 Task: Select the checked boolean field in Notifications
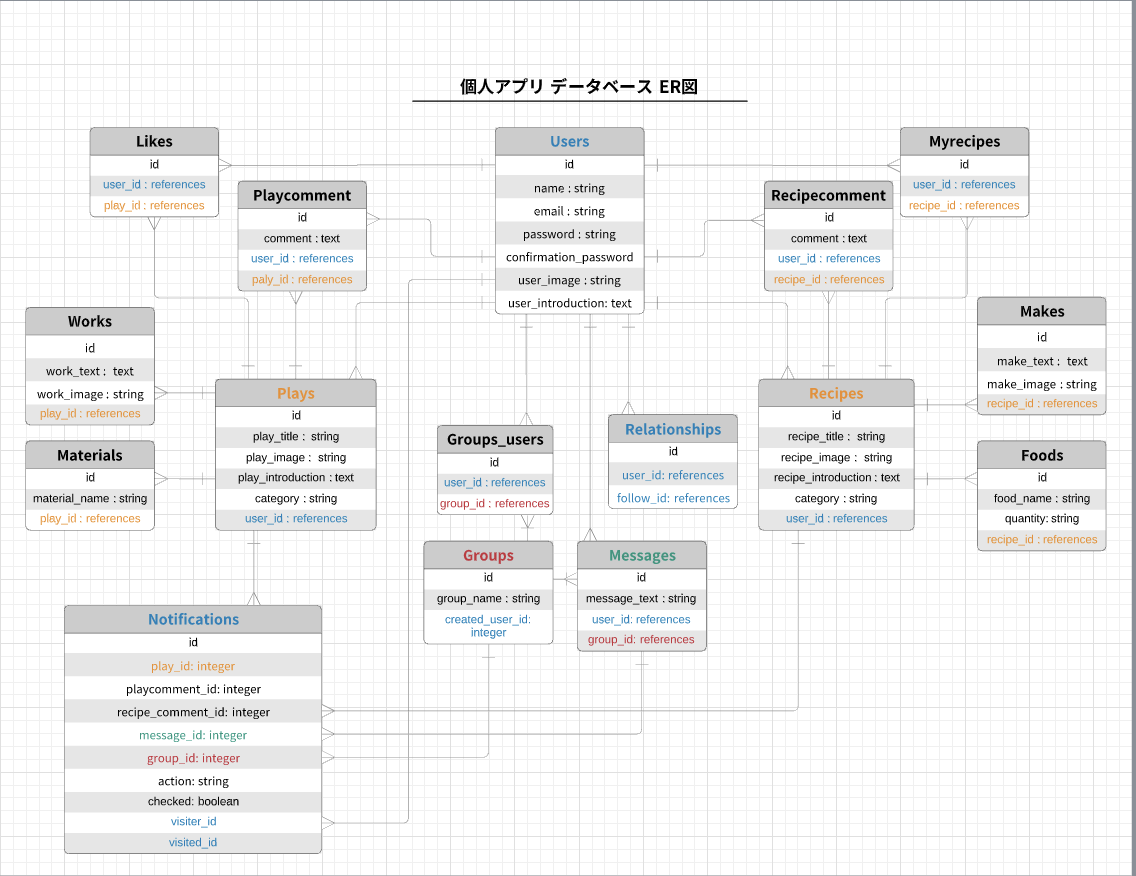click(192, 801)
